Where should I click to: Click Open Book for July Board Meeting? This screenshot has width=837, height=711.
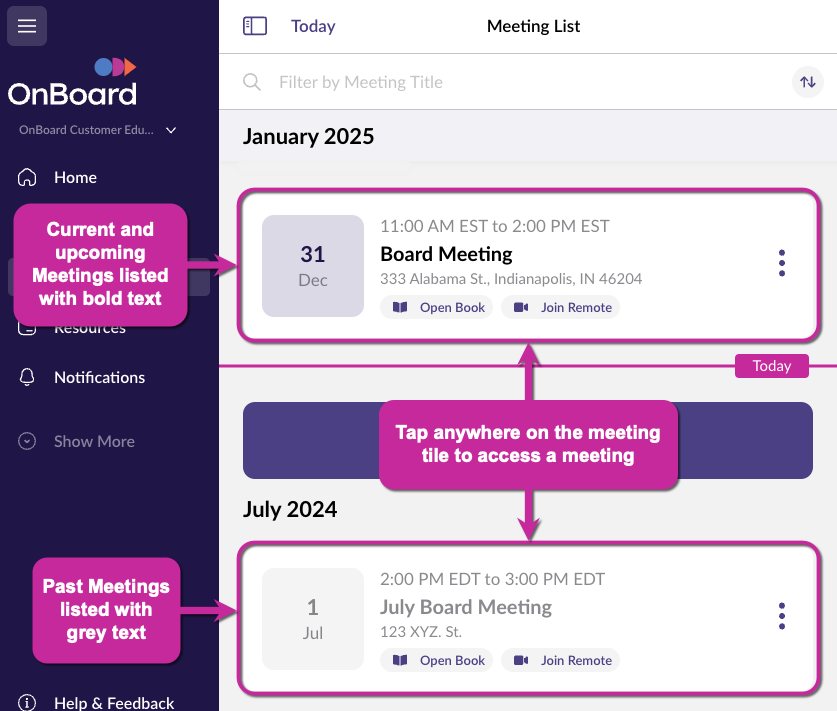439,660
